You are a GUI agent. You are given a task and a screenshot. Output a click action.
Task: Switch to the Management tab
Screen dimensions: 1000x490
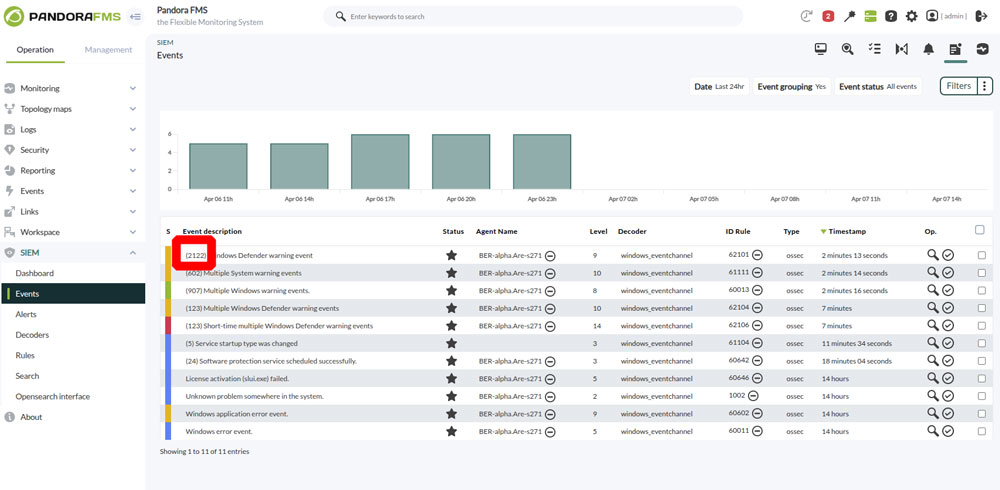108,50
